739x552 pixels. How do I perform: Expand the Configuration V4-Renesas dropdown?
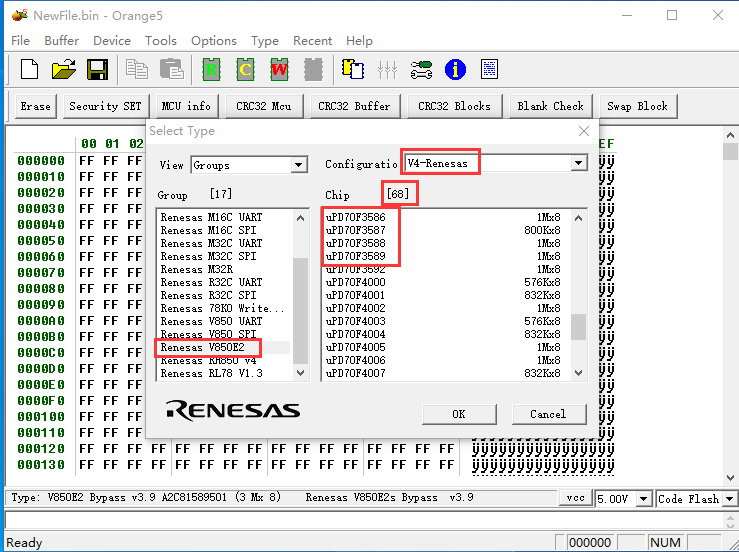tap(578, 164)
